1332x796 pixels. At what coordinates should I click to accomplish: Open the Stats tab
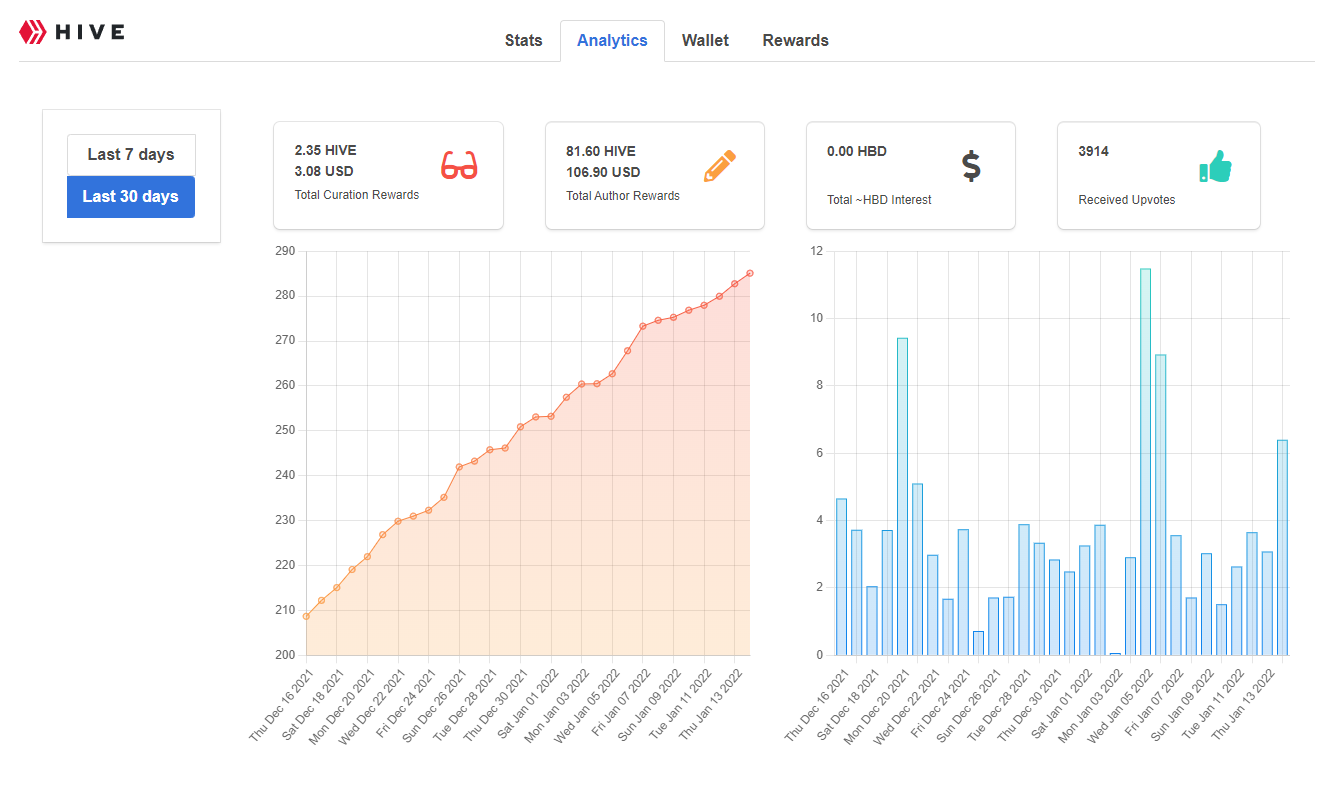[x=524, y=41]
